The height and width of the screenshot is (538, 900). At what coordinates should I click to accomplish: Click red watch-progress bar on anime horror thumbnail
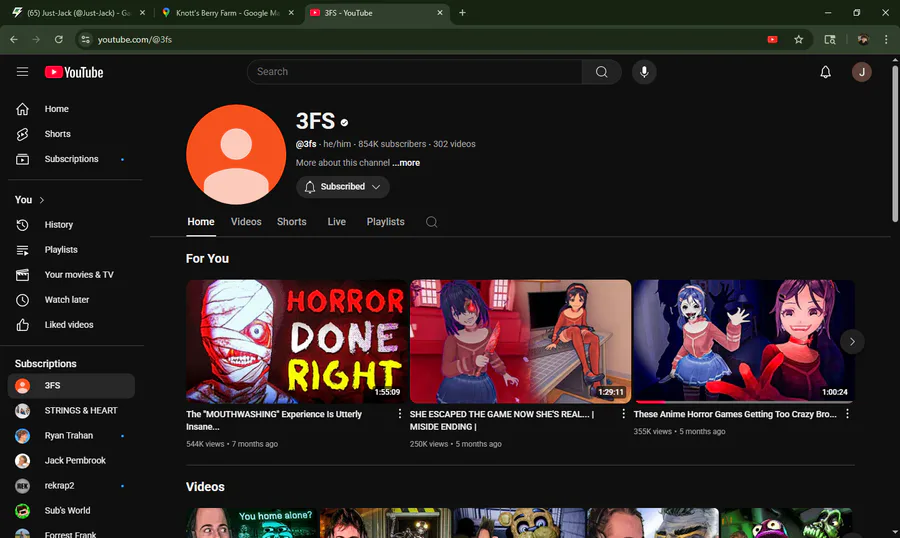tap(650, 402)
